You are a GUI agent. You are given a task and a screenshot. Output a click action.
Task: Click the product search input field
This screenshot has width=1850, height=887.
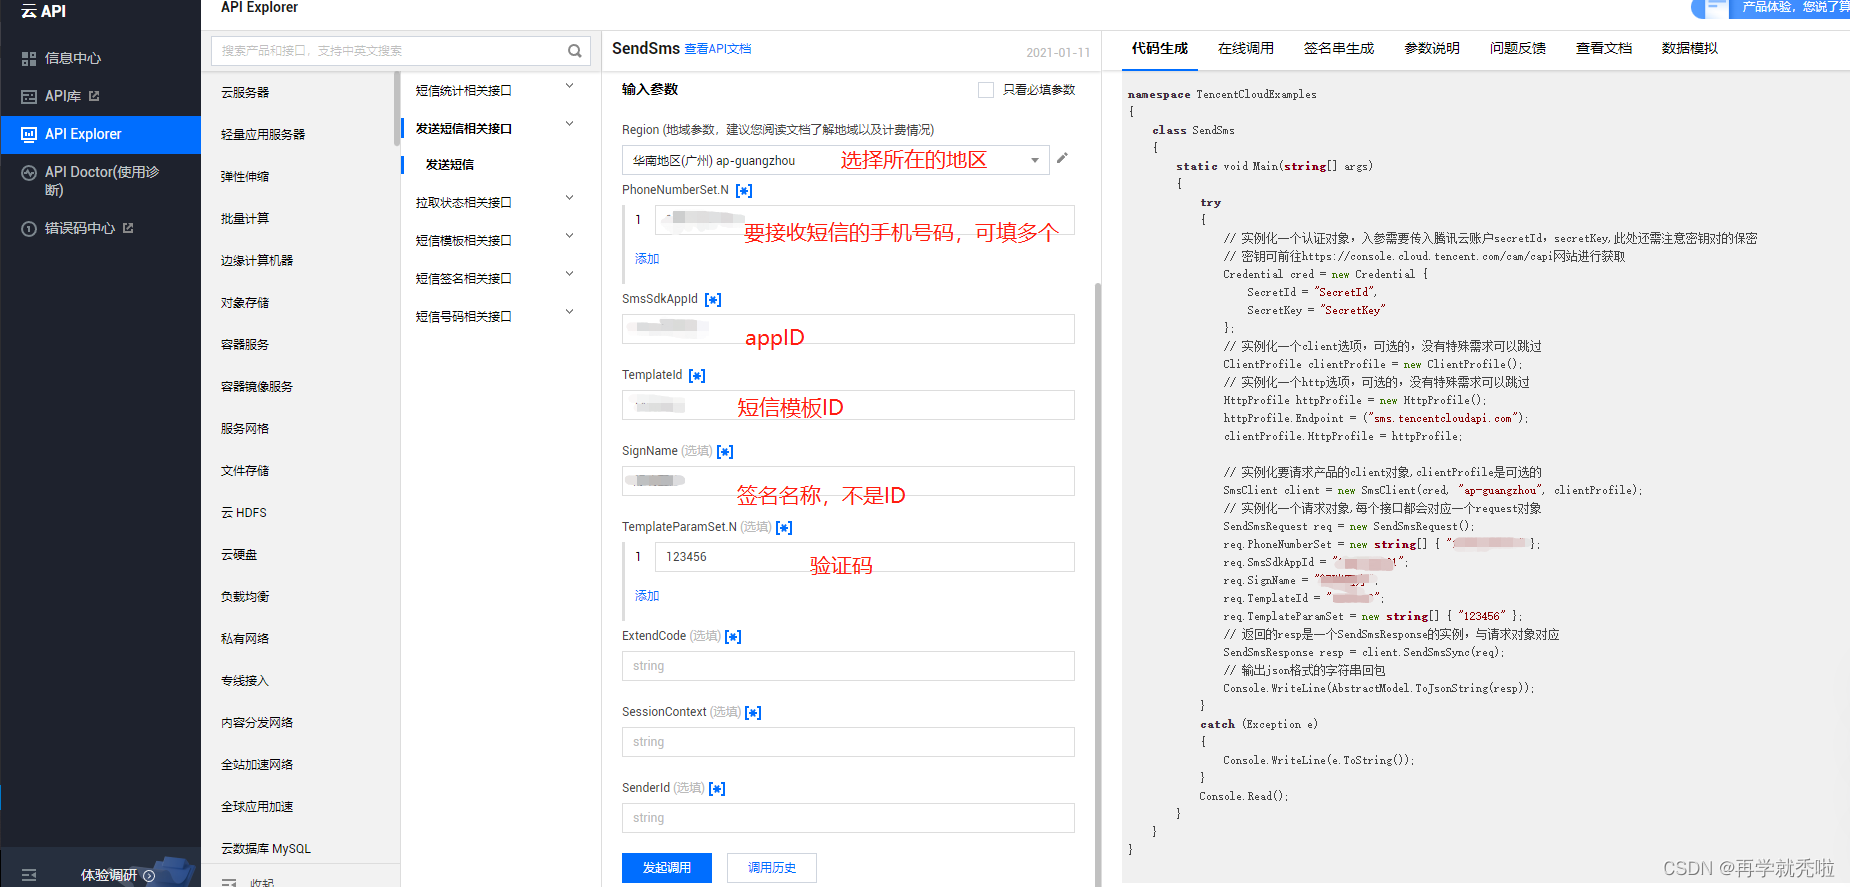point(400,51)
